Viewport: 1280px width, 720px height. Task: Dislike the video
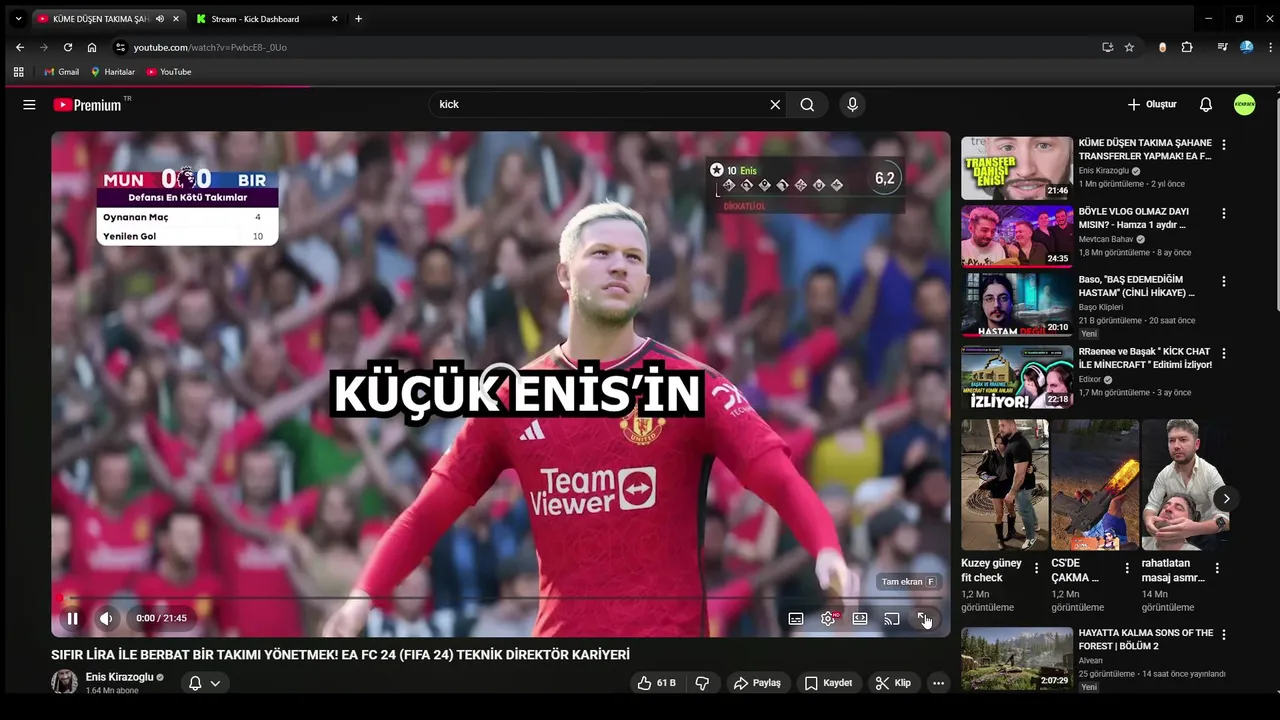click(x=702, y=683)
